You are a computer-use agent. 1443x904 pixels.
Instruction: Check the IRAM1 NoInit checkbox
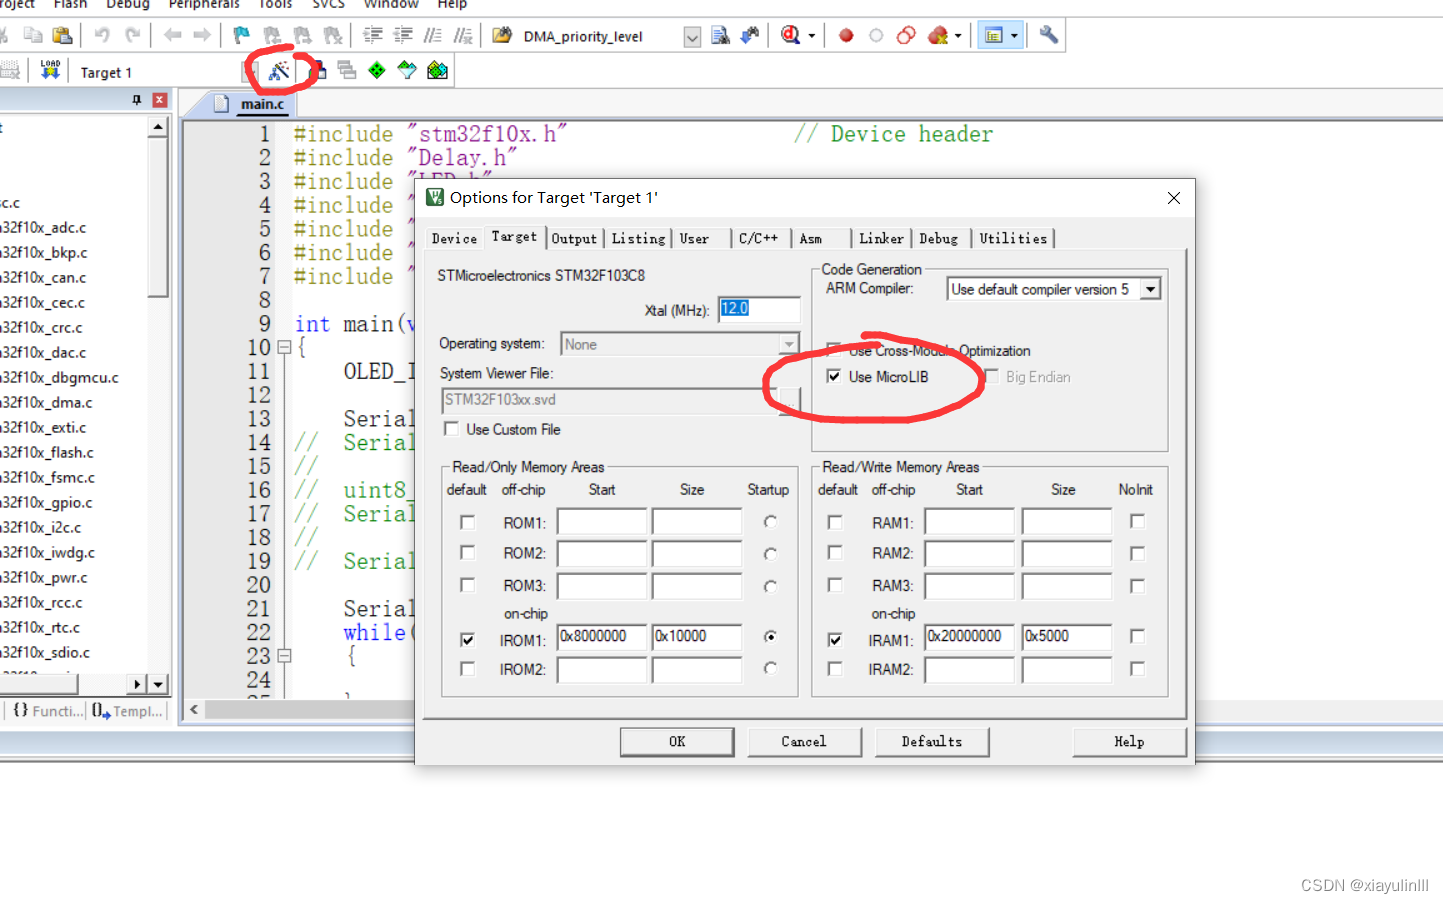(1137, 636)
